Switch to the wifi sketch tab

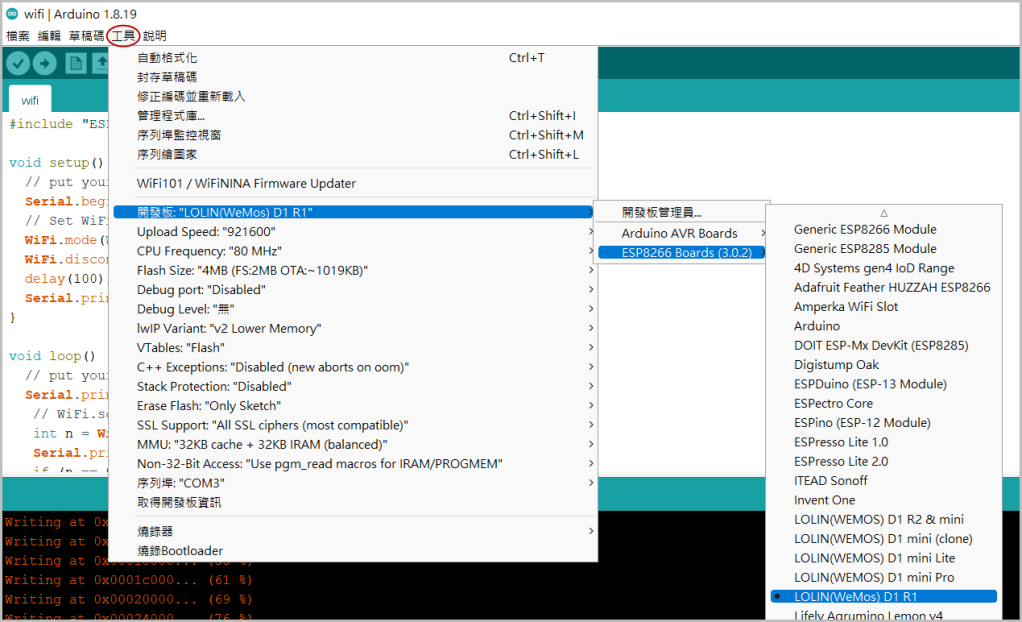pyautogui.click(x=30, y=100)
